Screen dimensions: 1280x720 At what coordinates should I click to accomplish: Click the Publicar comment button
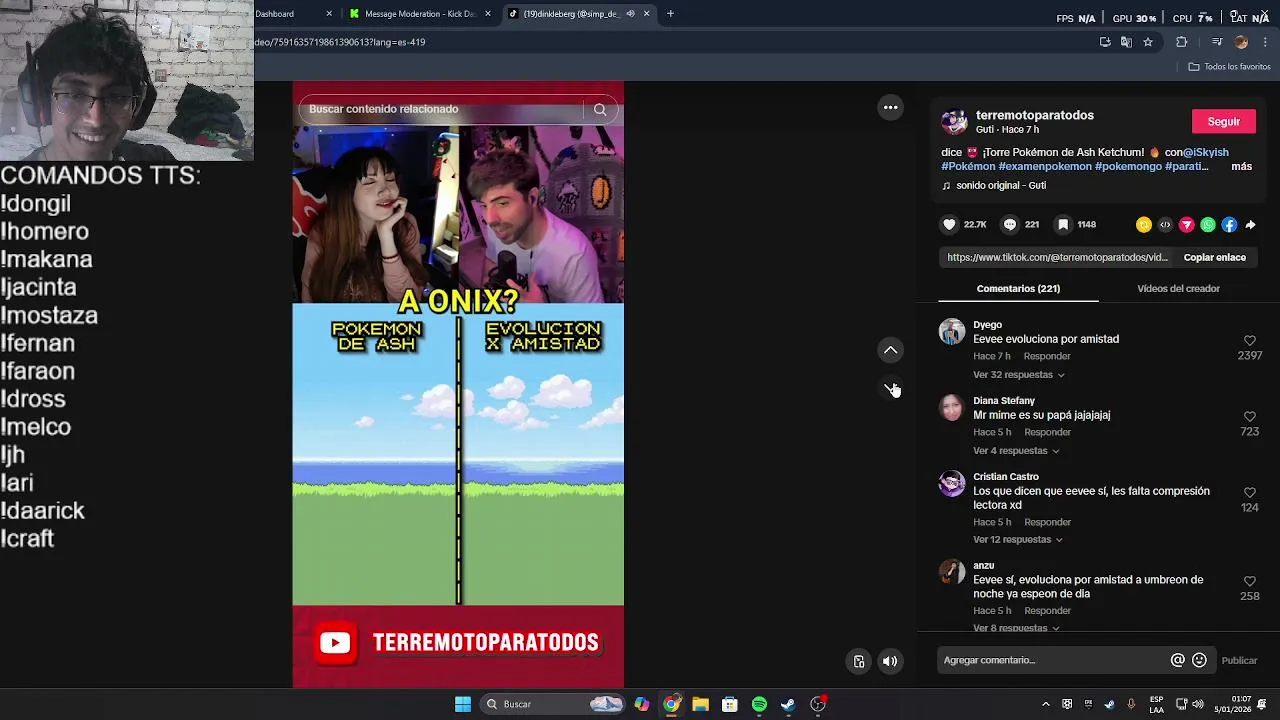point(1239,661)
